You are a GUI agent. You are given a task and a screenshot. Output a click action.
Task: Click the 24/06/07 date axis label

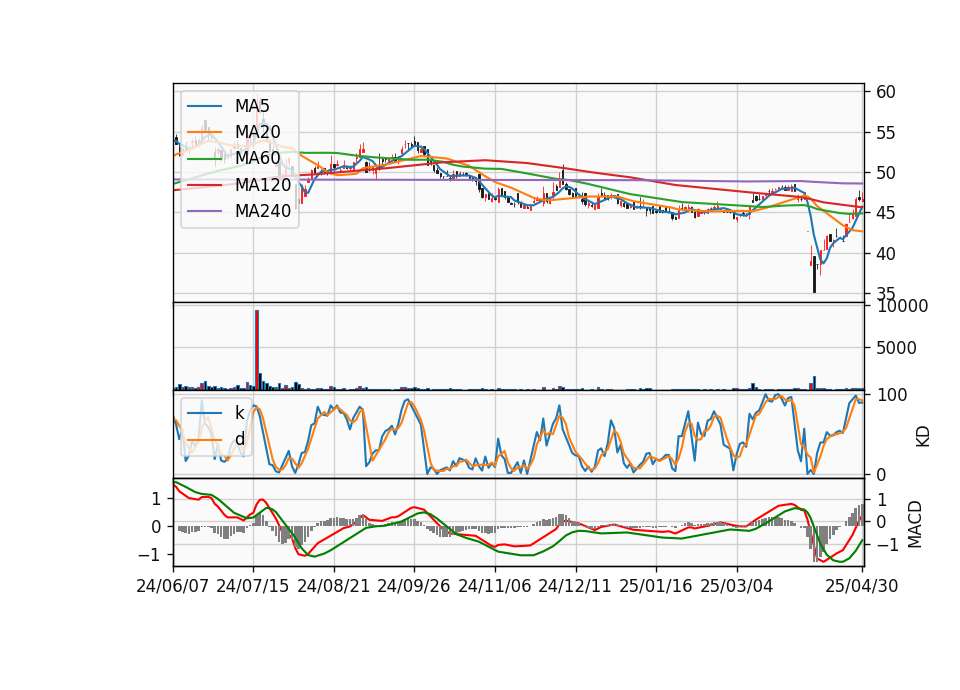[173, 586]
